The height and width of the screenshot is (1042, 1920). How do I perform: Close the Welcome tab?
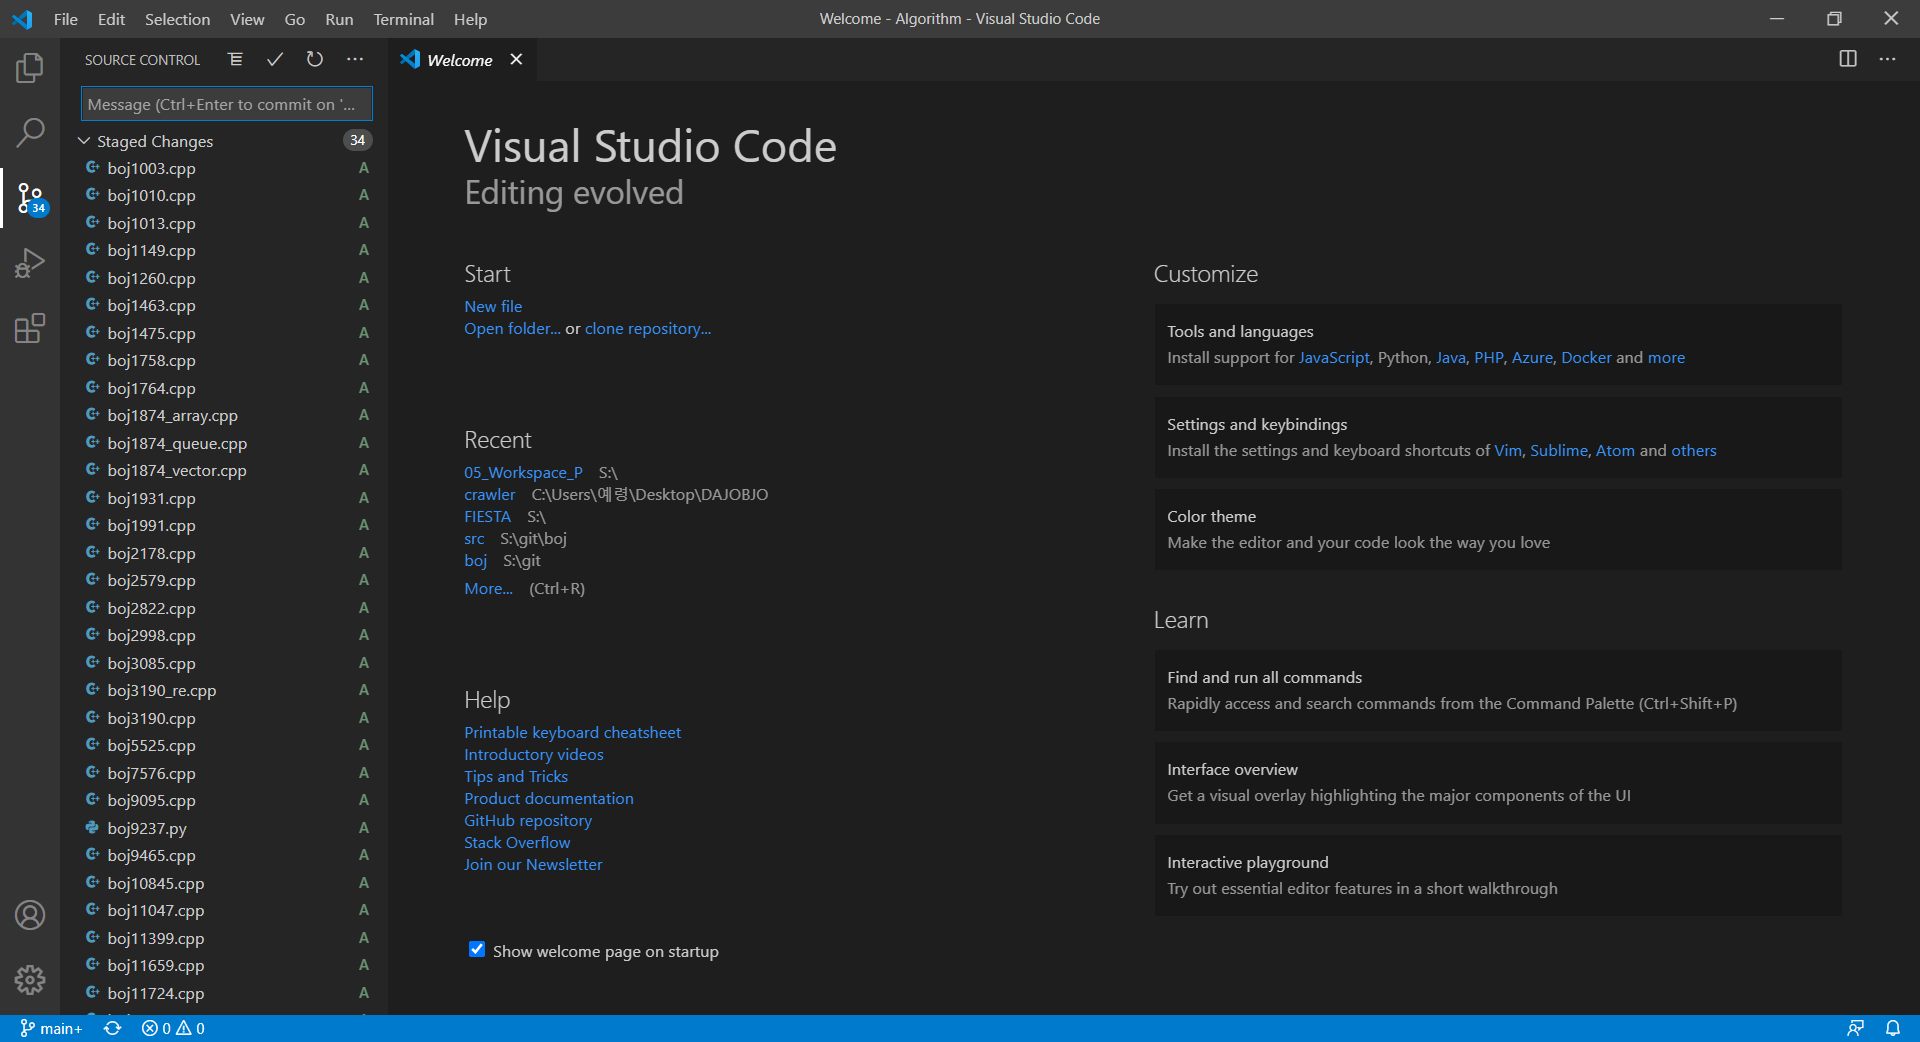(x=516, y=59)
